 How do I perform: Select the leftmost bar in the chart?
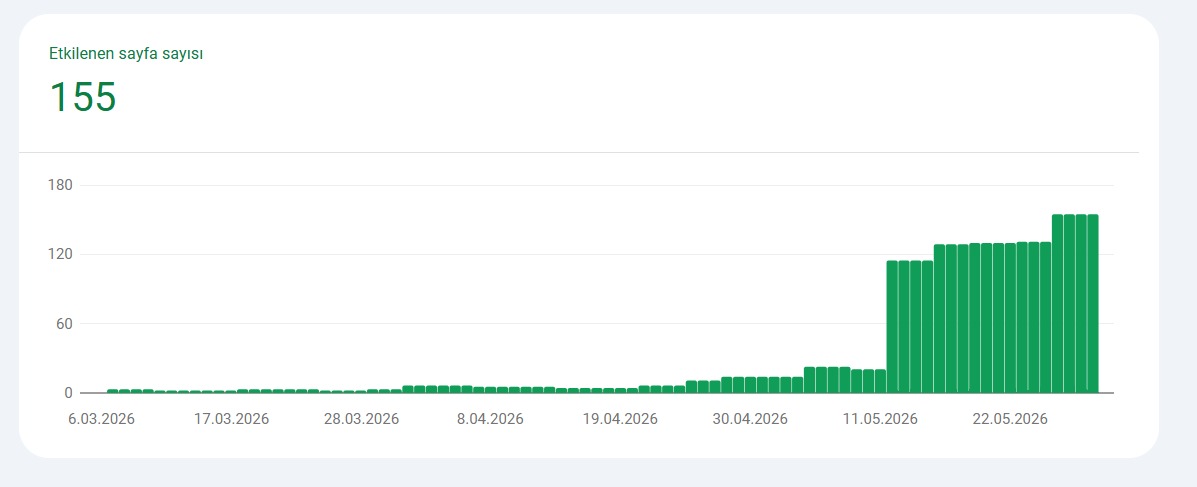pyautogui.click(x=113, y=391)
